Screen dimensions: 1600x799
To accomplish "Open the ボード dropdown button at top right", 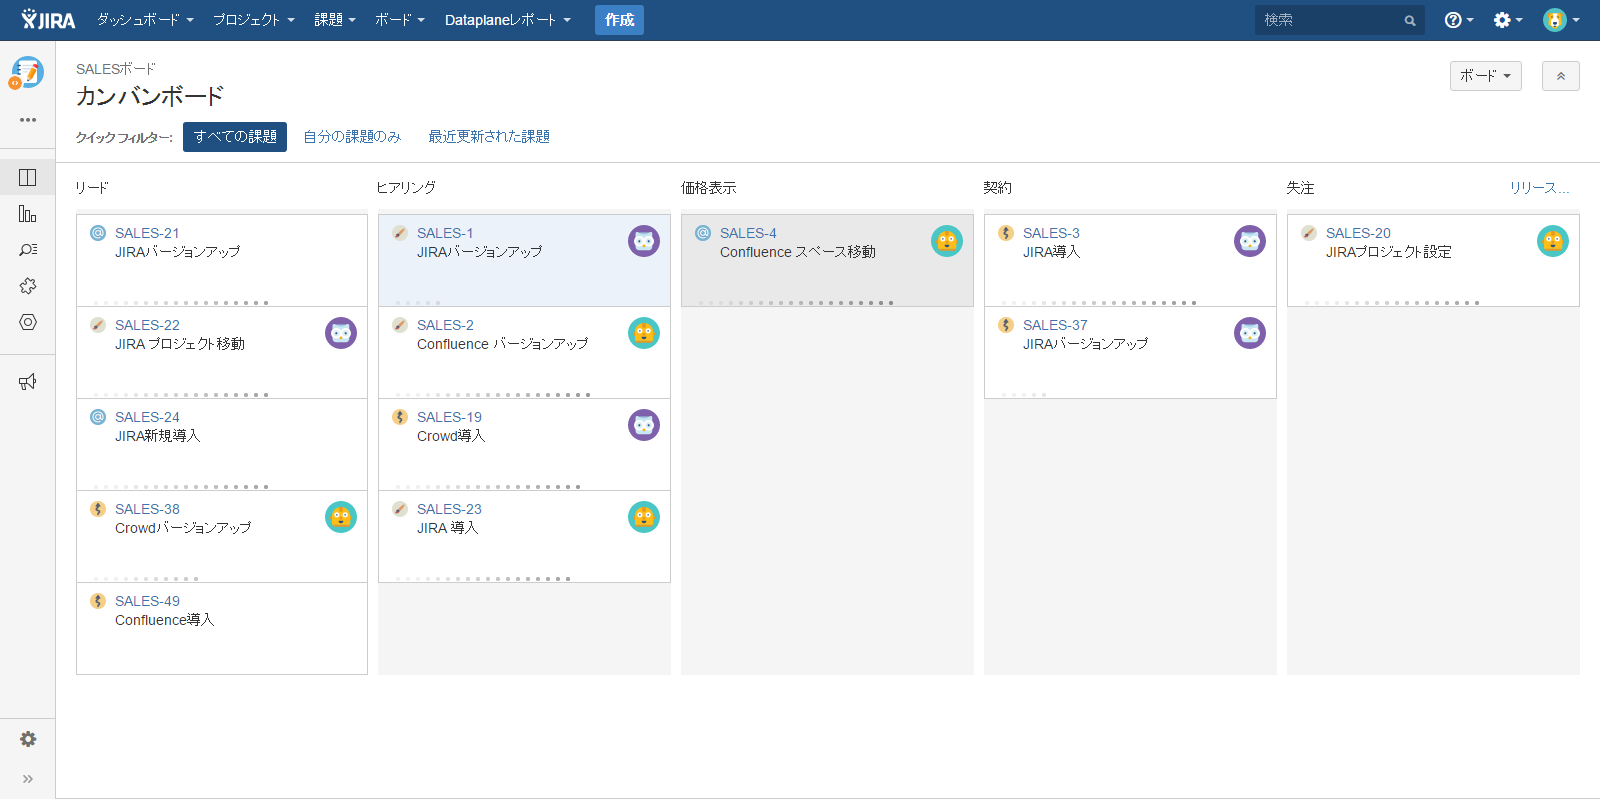I will point(1486,76).
